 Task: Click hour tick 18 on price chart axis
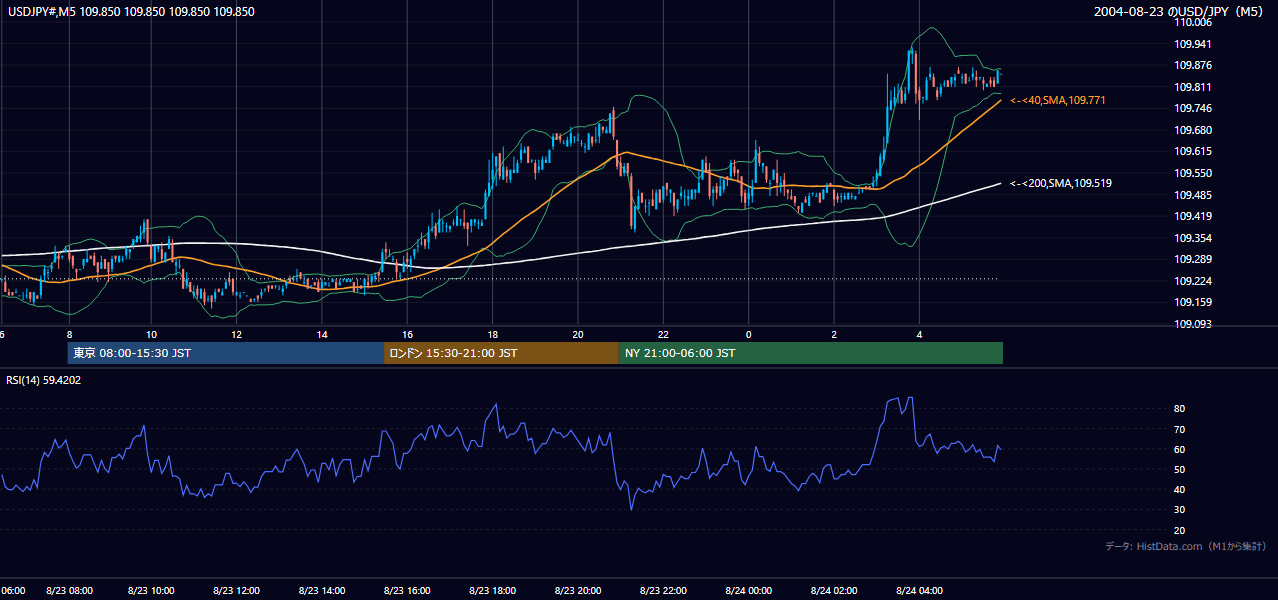tap(492, 334)
